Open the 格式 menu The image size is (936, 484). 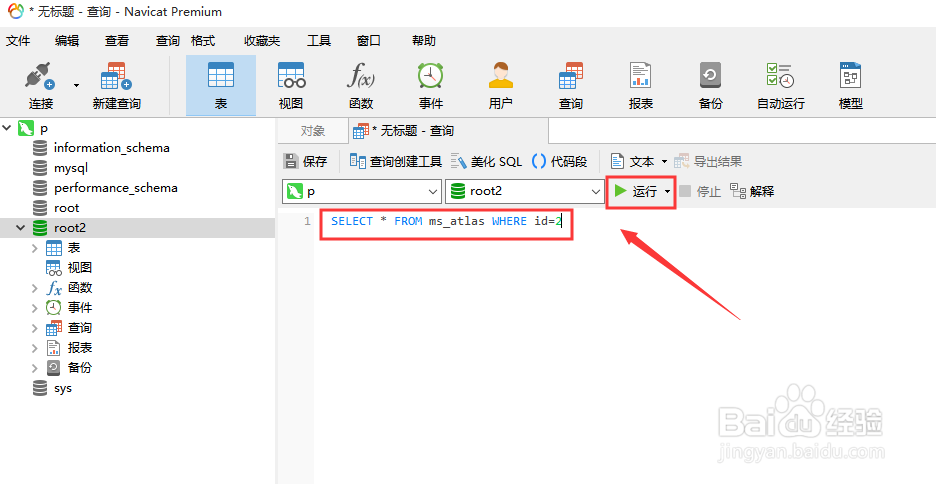203,41
